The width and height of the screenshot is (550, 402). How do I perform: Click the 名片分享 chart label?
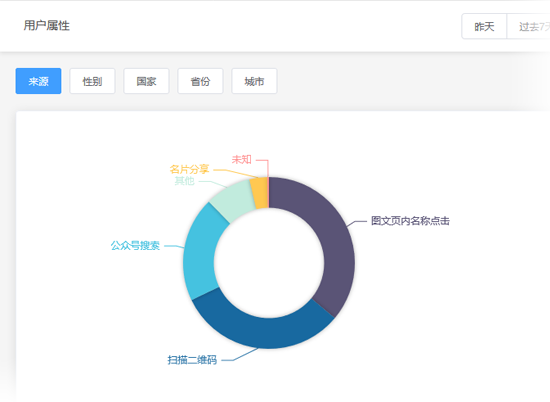189,169
